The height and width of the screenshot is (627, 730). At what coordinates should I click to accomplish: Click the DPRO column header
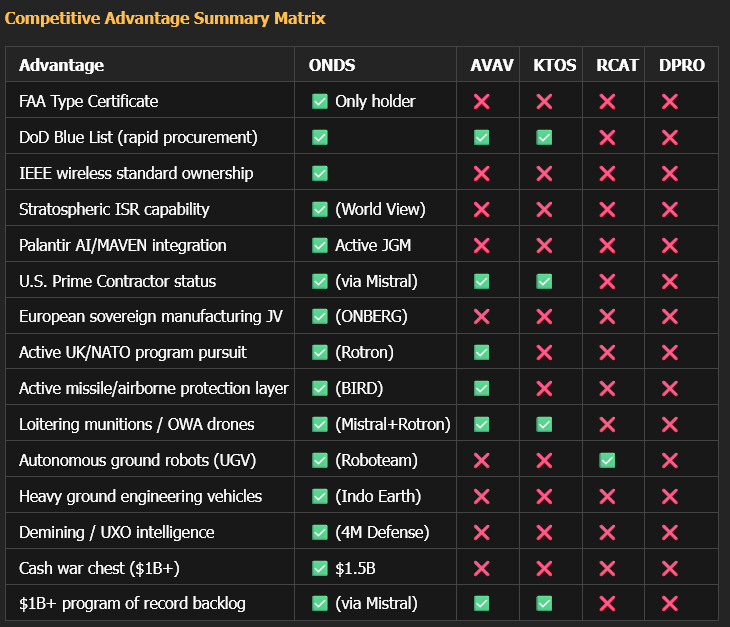(682, 65)
